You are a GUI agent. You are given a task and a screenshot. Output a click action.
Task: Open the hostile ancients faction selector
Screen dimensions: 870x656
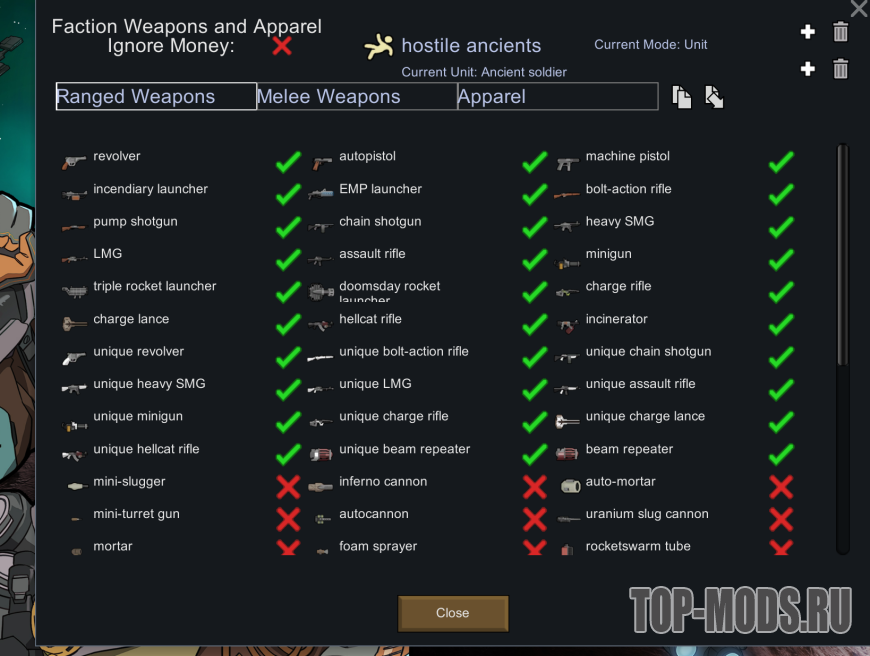coord(471,46)
